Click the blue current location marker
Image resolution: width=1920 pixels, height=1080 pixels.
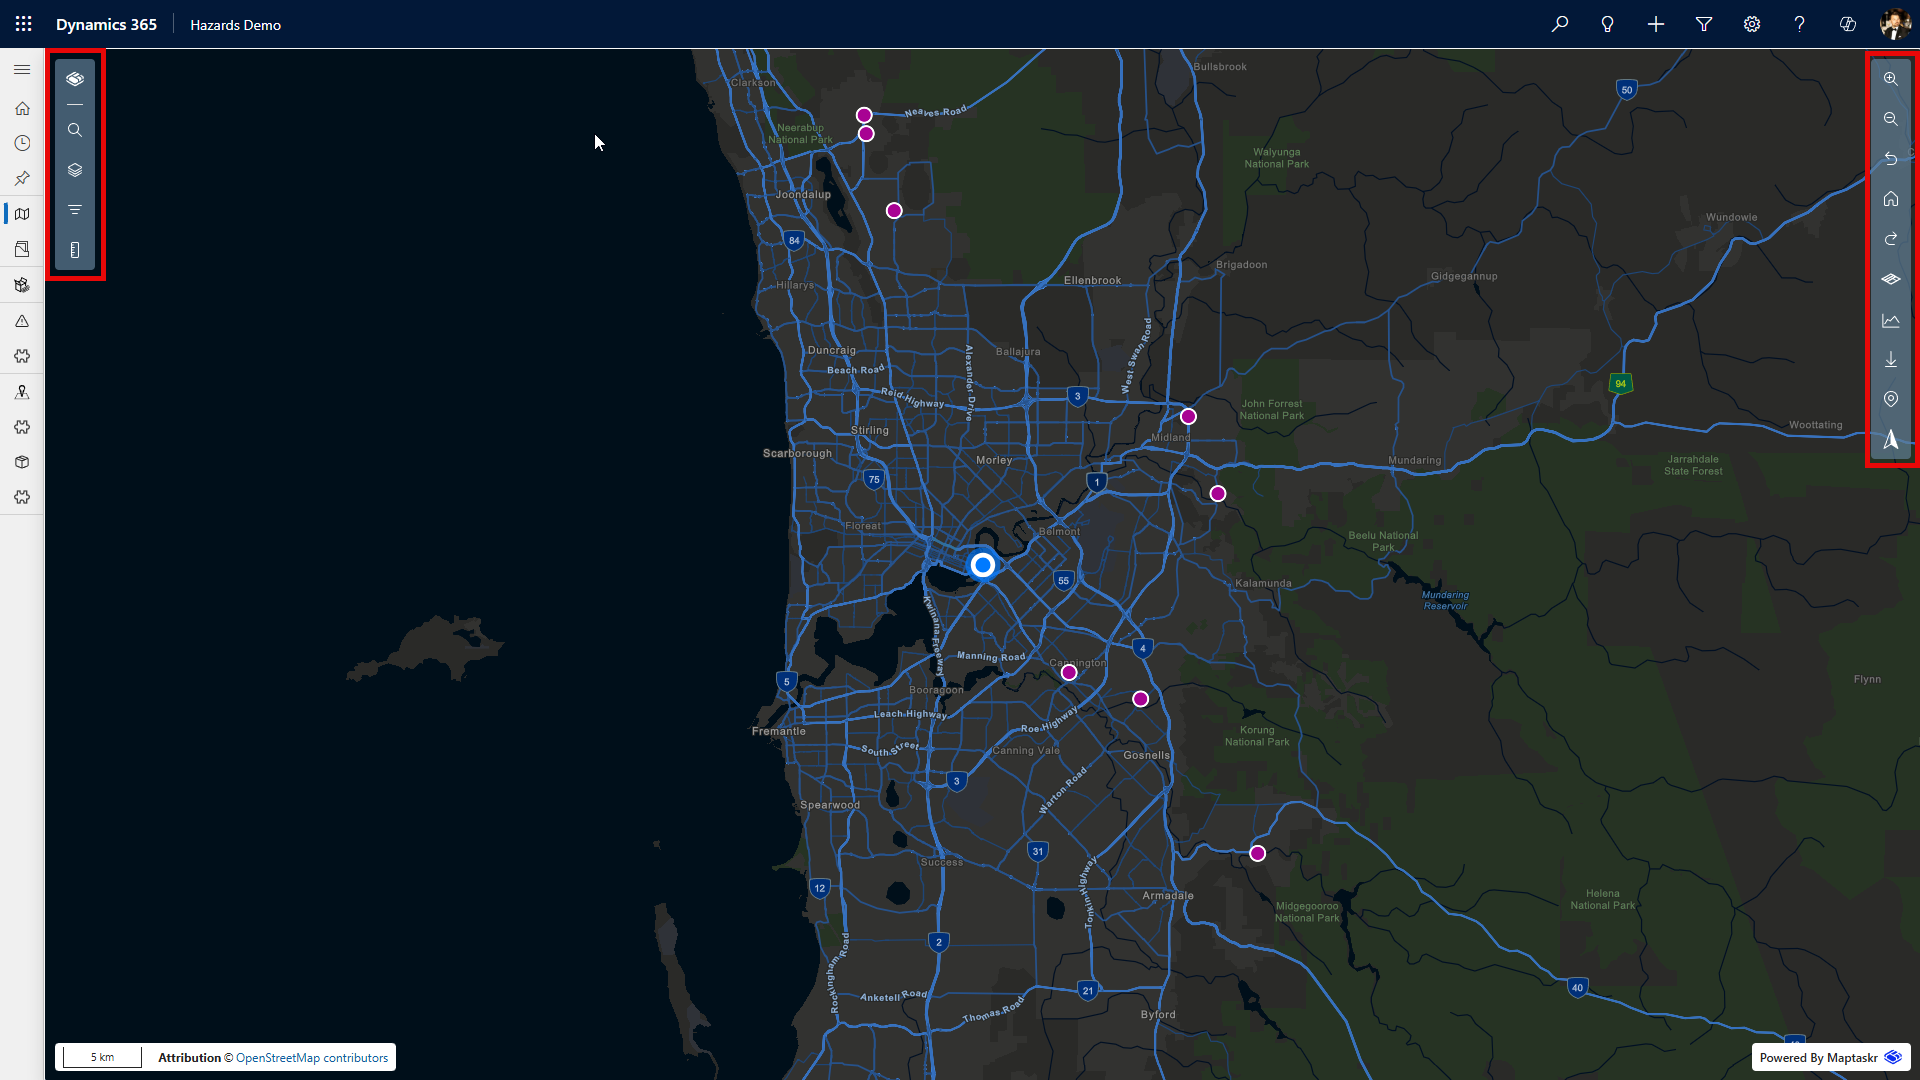pyautogui.click(x=982, y=565)
